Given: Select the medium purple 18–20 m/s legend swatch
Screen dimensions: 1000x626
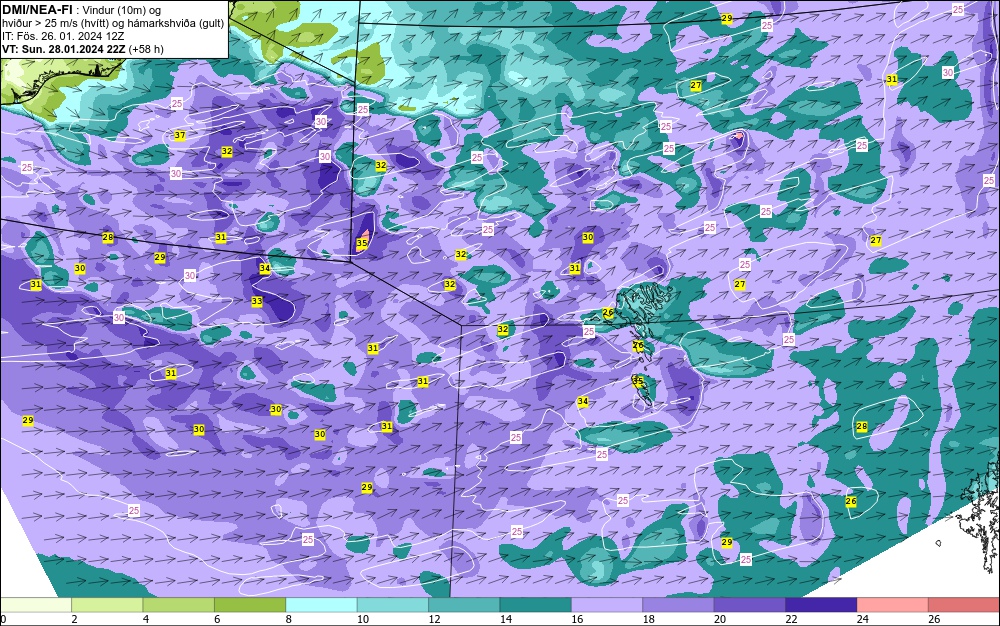Looking at the screenshot, I should [679, 605].
